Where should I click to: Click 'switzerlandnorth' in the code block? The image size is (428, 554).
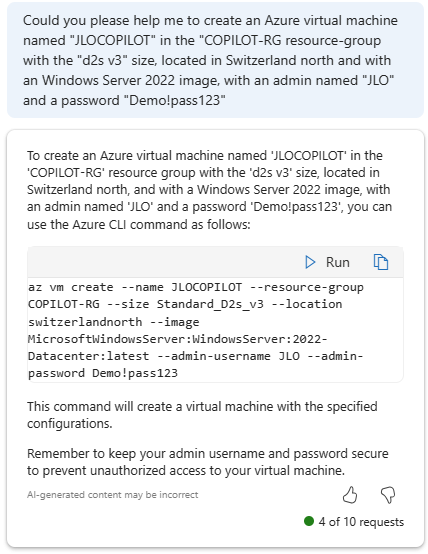point(85,322)
